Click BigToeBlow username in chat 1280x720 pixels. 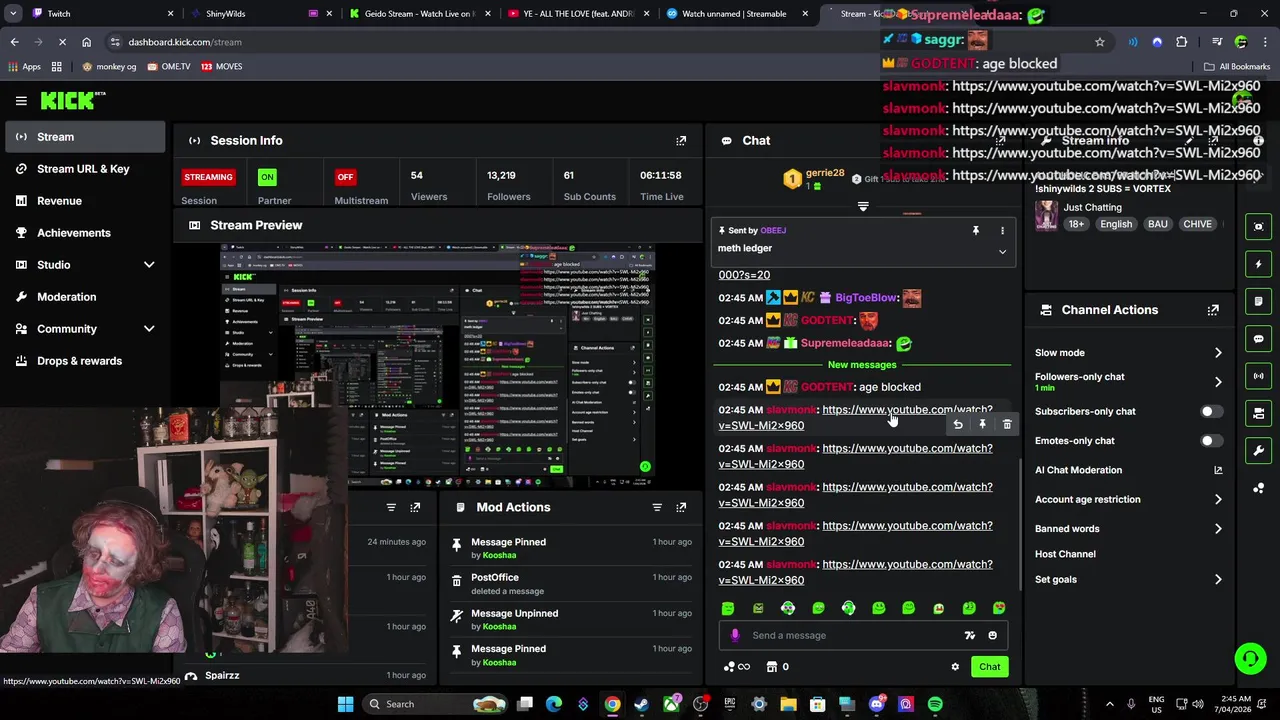(x=866, y=298)
